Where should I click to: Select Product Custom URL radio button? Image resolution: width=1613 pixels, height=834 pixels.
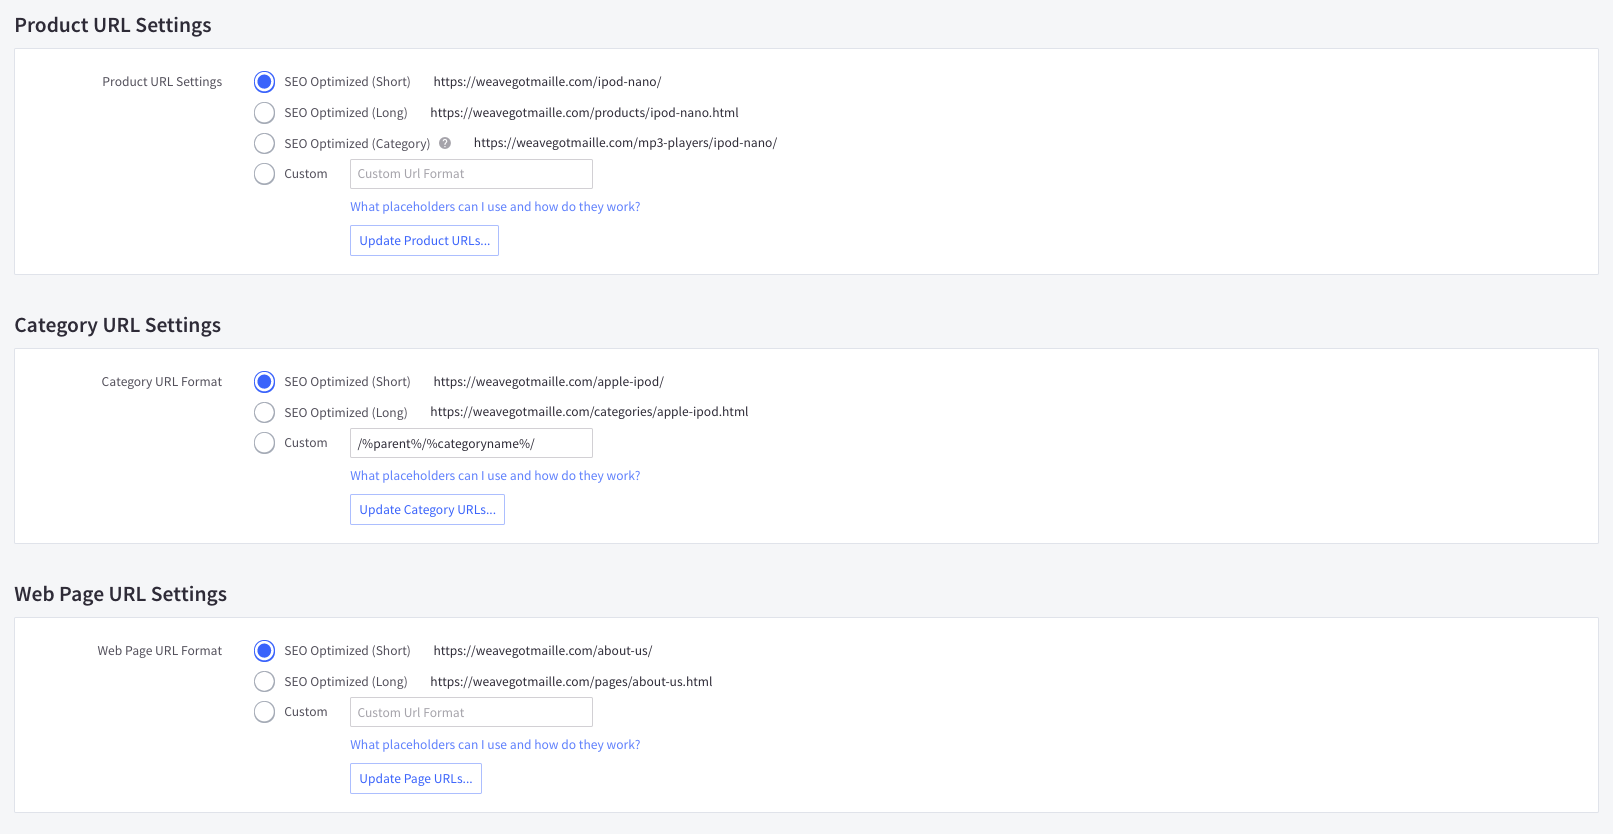click(x=264, y=174)
